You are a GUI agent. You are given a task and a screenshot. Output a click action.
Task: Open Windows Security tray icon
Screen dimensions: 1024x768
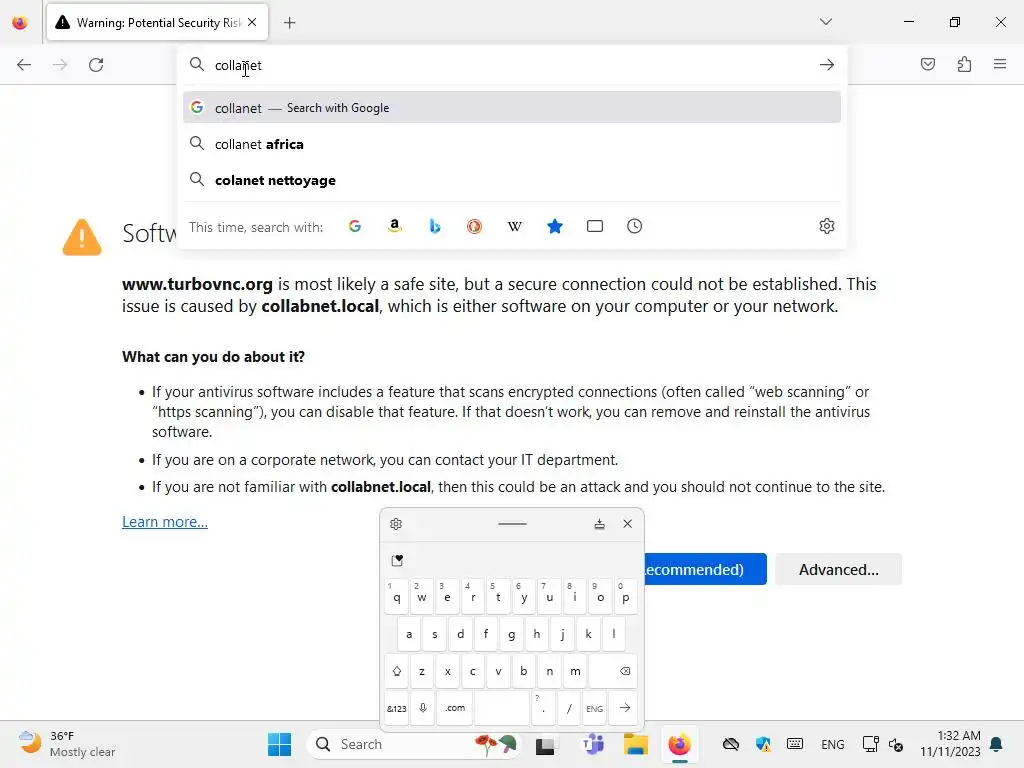(x=763, y=744)
